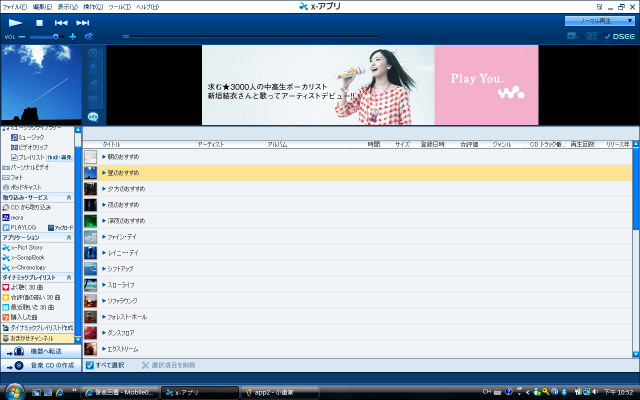The height and width of the screenshot is (400, 640).
Task: Open the ノーマル再生 playback mode dropdown
Action: click(600, 20)
